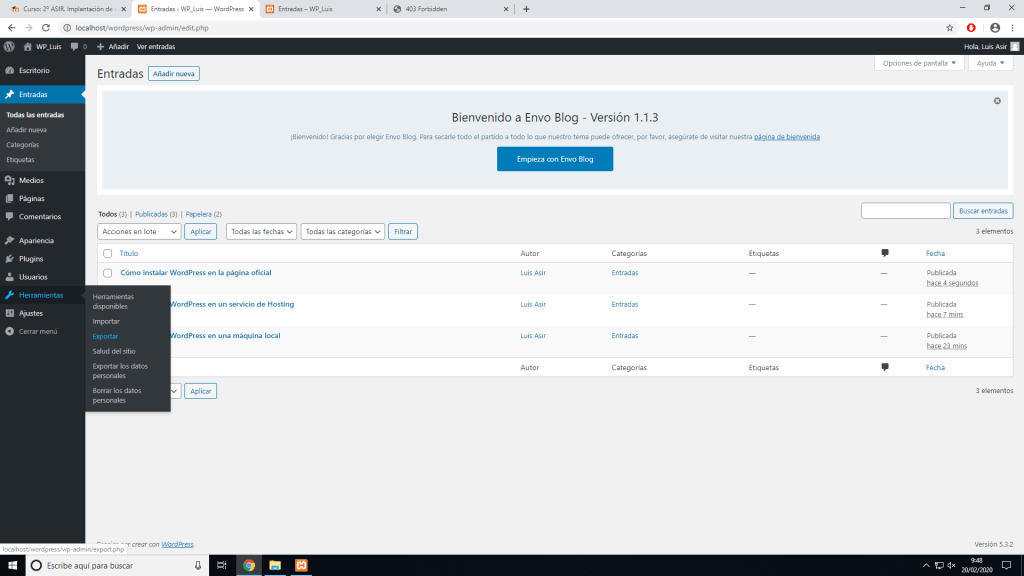Open the 'Todas las fechas' dropdown
1024x576 pixels.
261,231
